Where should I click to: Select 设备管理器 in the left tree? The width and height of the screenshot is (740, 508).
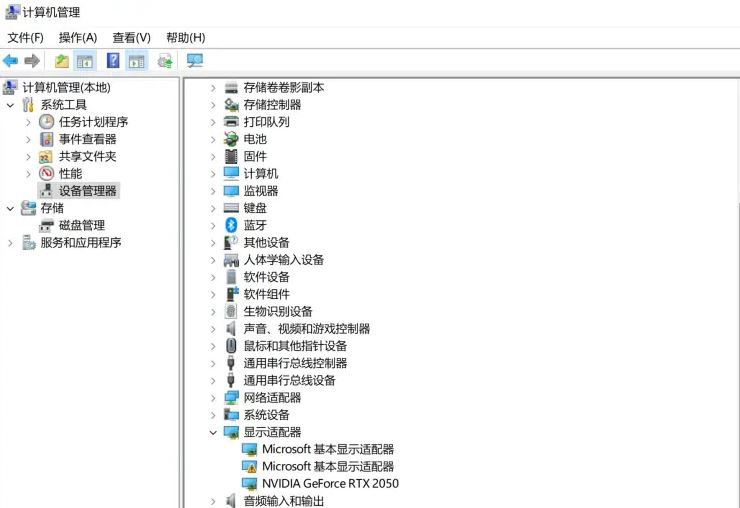87,191
